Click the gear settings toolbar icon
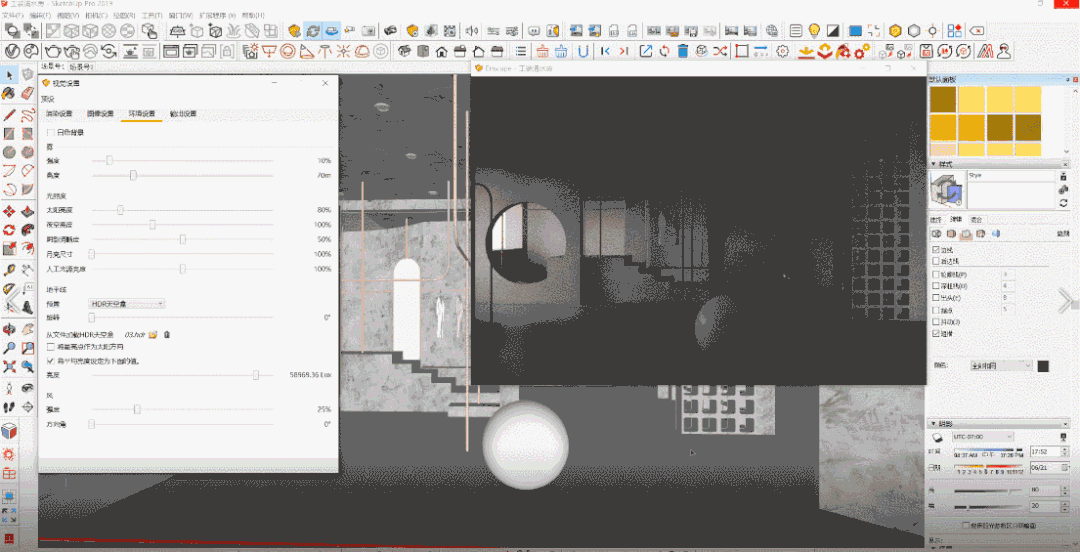 click(781, 51)
